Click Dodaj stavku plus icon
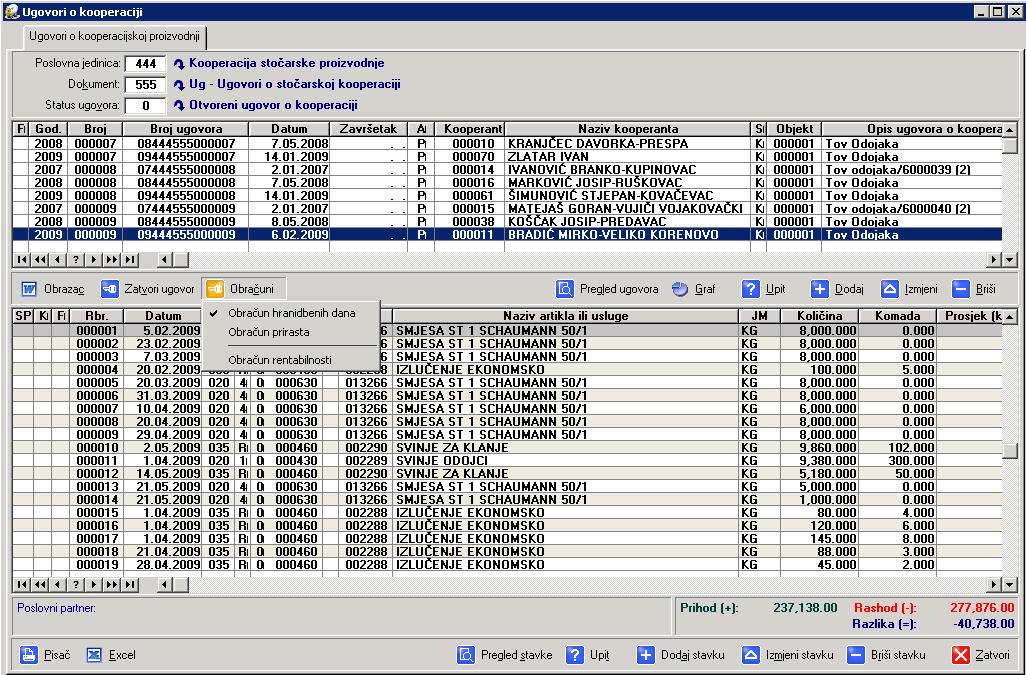 pyautogui.click(x=647, y=655)
